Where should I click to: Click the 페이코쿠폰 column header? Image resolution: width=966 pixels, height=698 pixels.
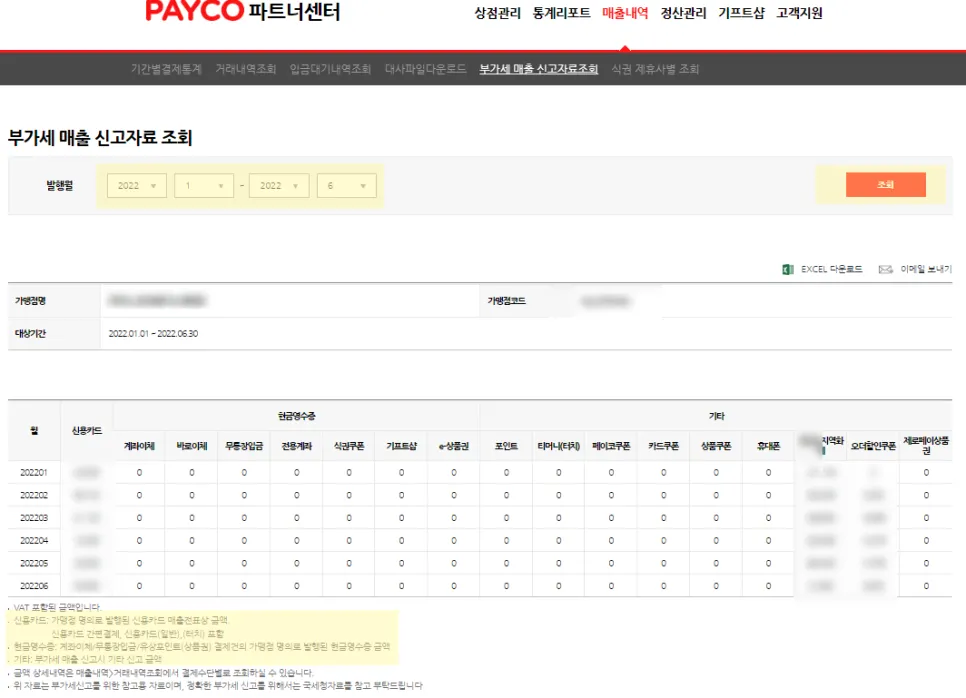tap(611, 446)
